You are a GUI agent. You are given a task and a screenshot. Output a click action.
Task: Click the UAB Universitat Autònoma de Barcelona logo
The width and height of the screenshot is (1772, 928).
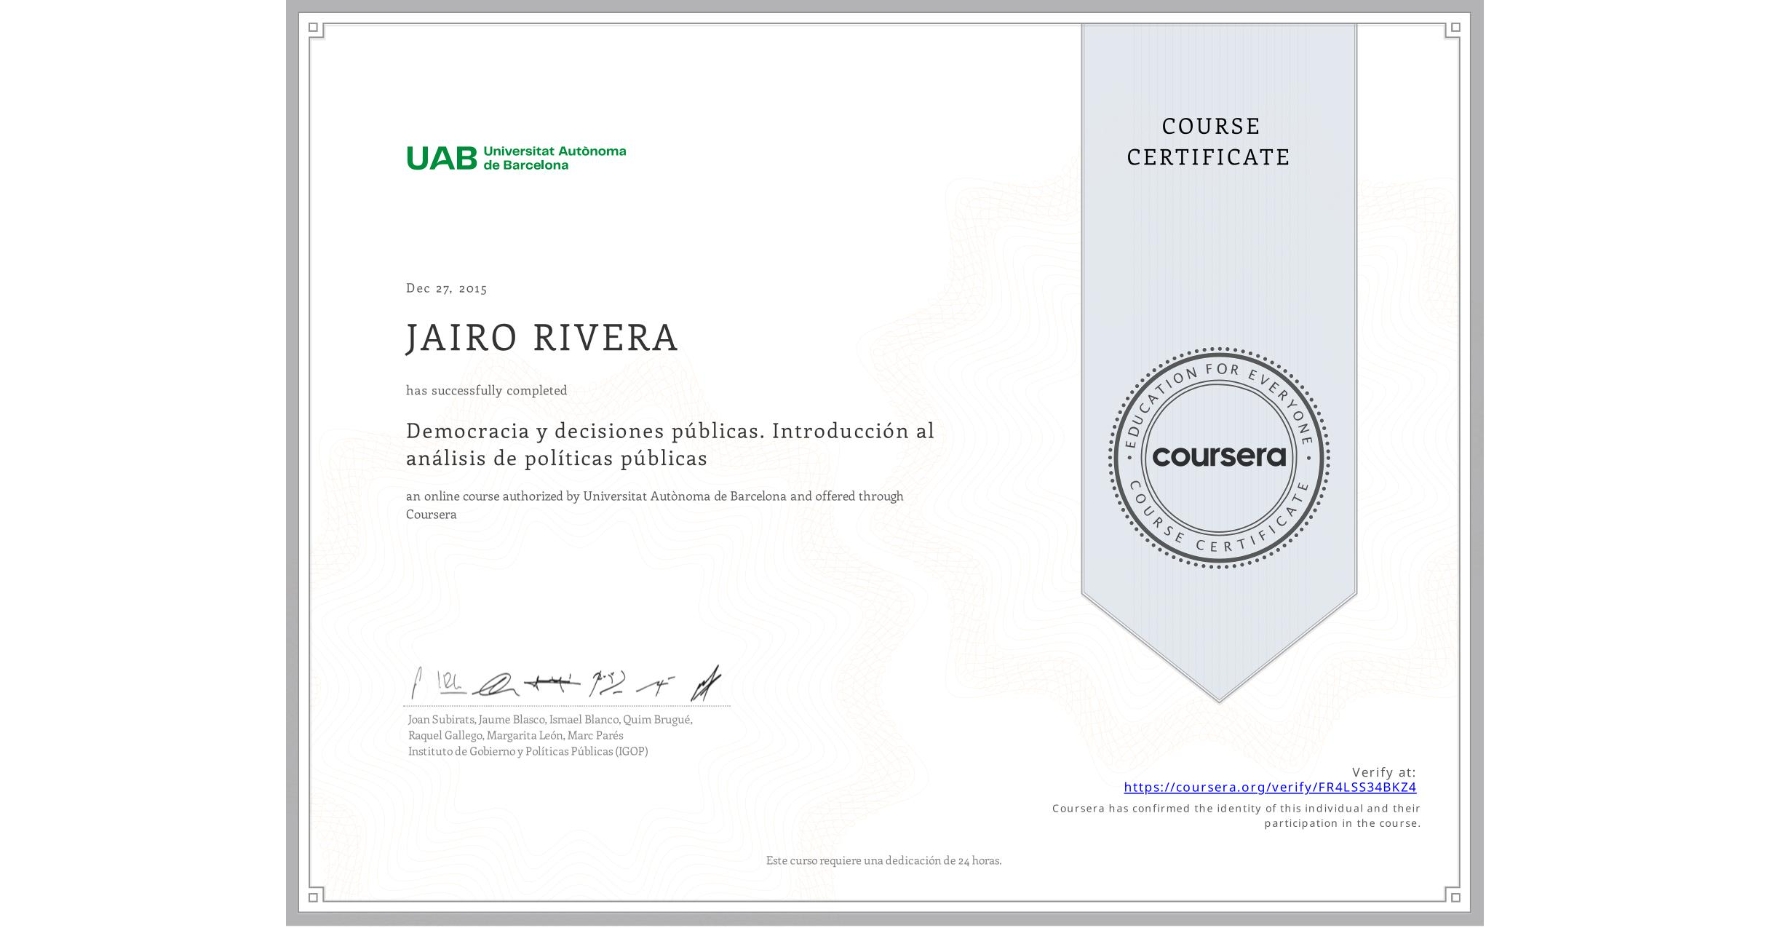click(x=516, y=158)
